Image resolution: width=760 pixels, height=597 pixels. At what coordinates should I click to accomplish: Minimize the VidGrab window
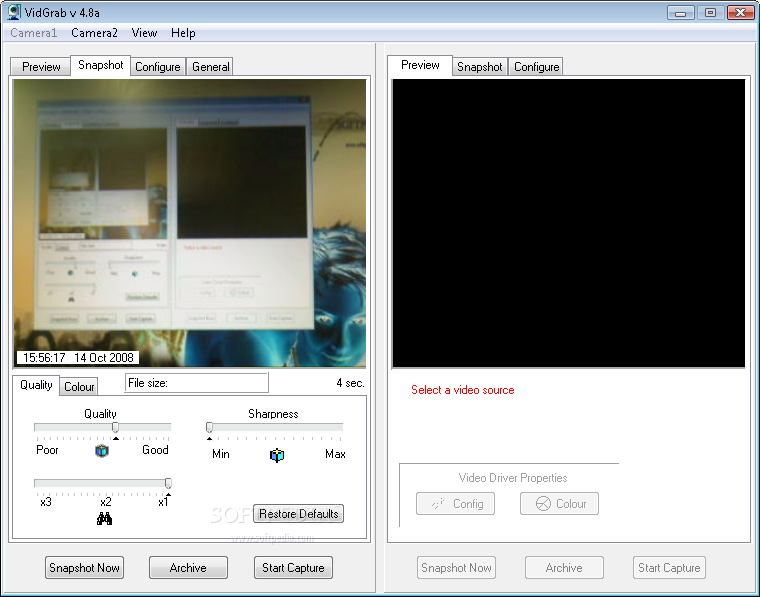point(681,13)
